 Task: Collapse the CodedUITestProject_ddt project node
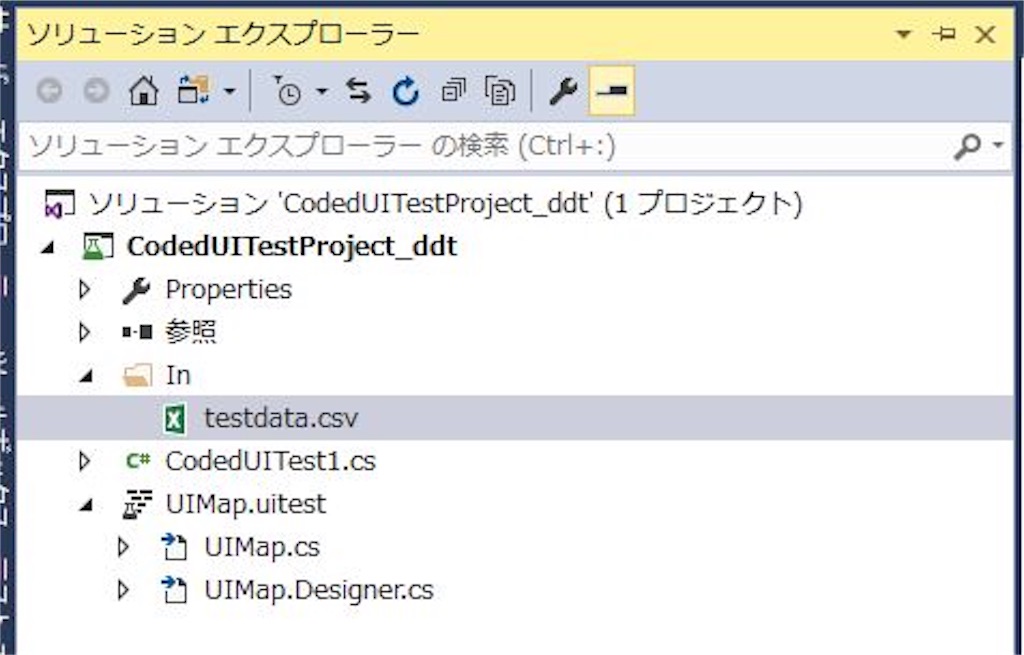click(48, 248)
